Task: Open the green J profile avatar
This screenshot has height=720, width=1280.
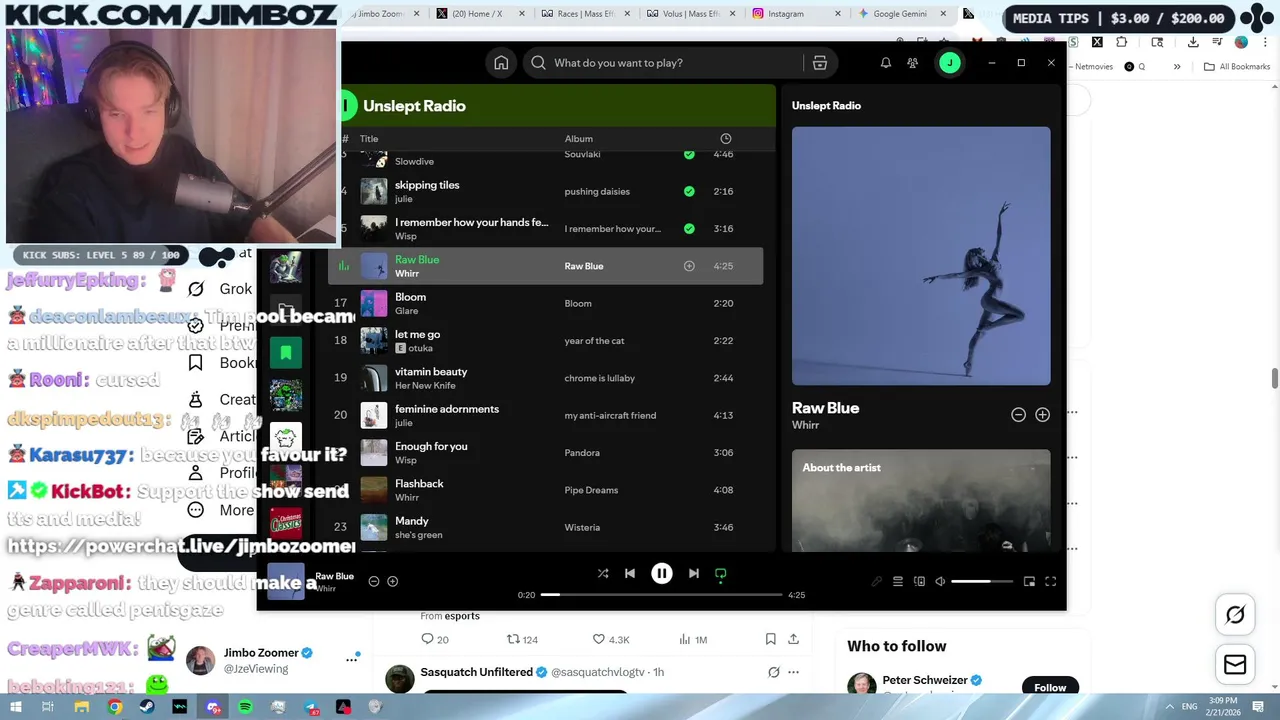Action: [949, 63]
